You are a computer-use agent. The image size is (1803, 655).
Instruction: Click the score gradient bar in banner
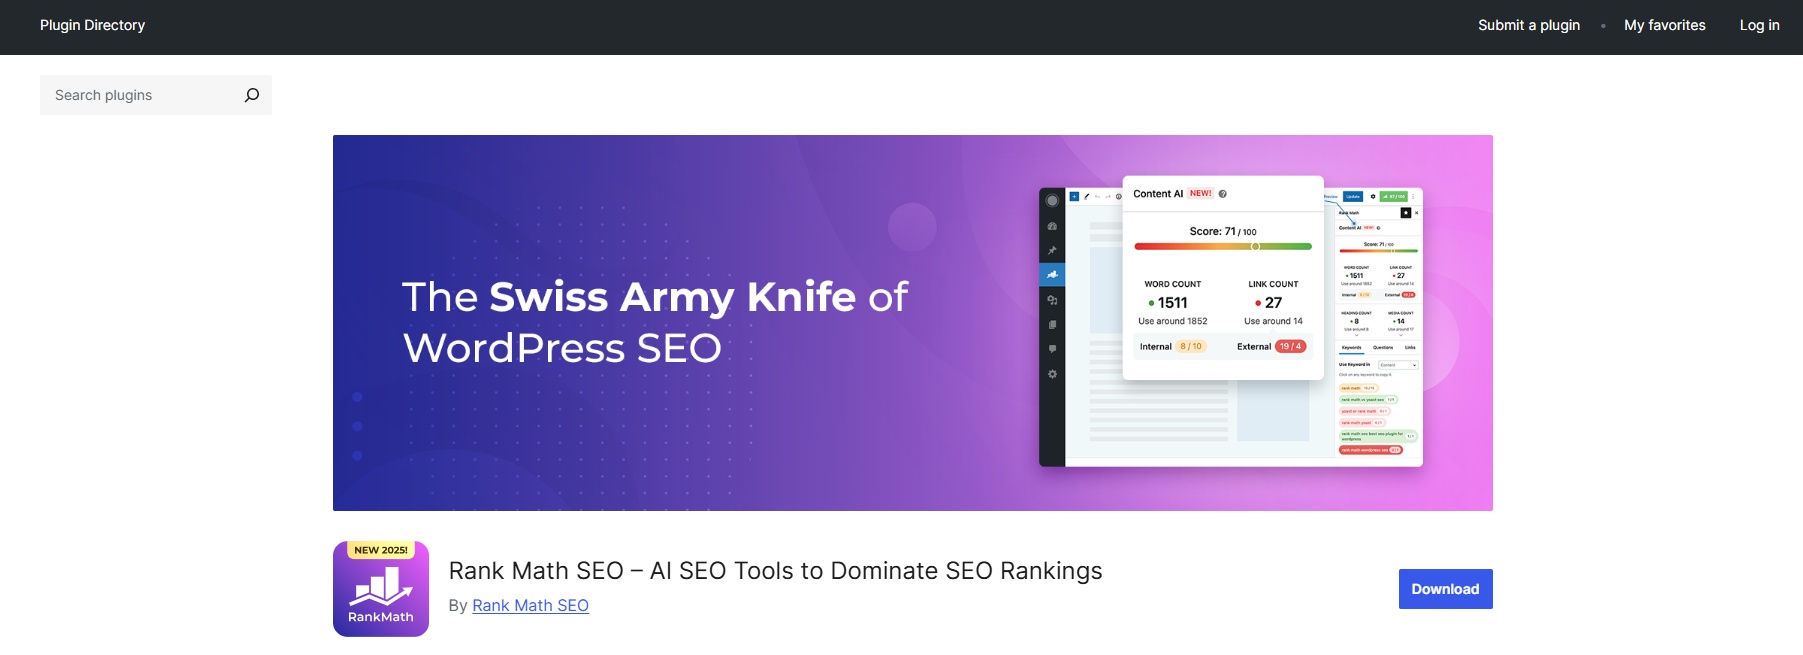click(1222, 246)
